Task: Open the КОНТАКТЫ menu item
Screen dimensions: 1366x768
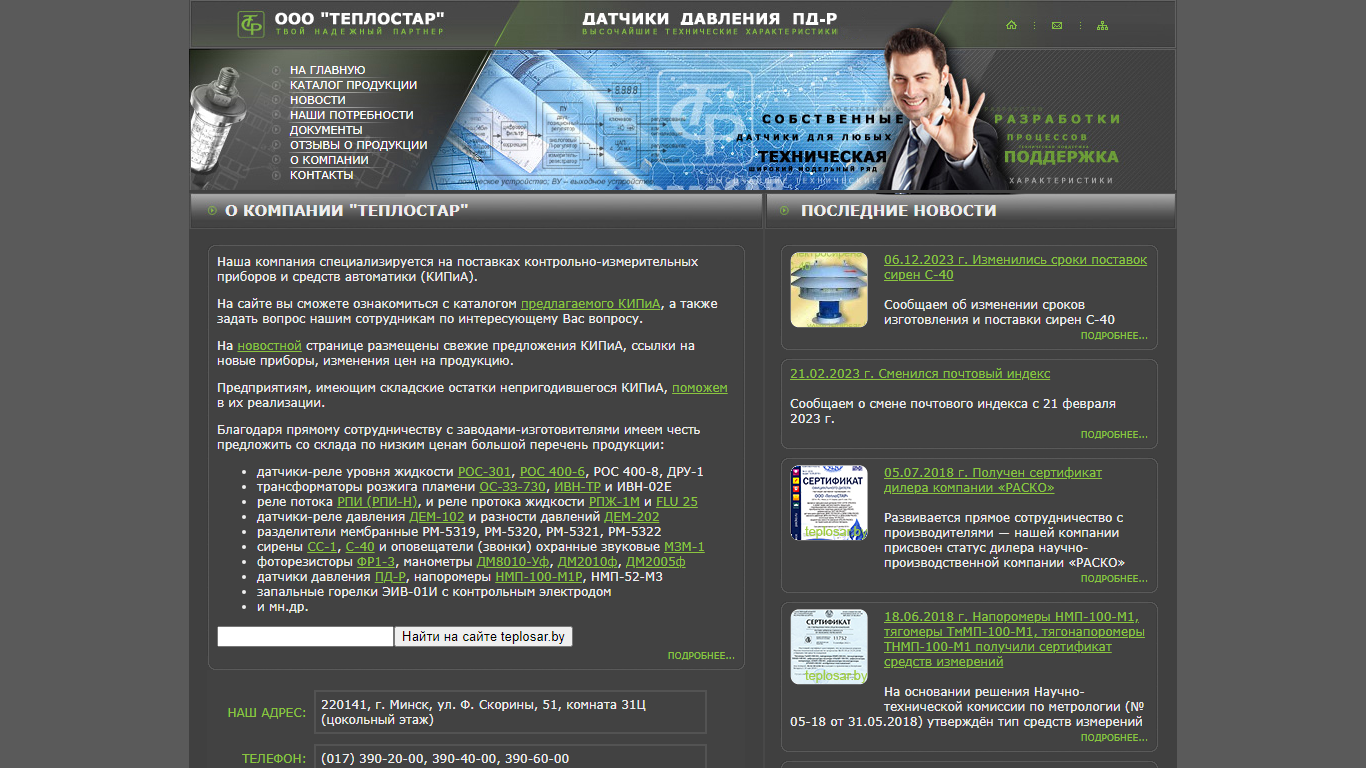Action: pos(321,175)
